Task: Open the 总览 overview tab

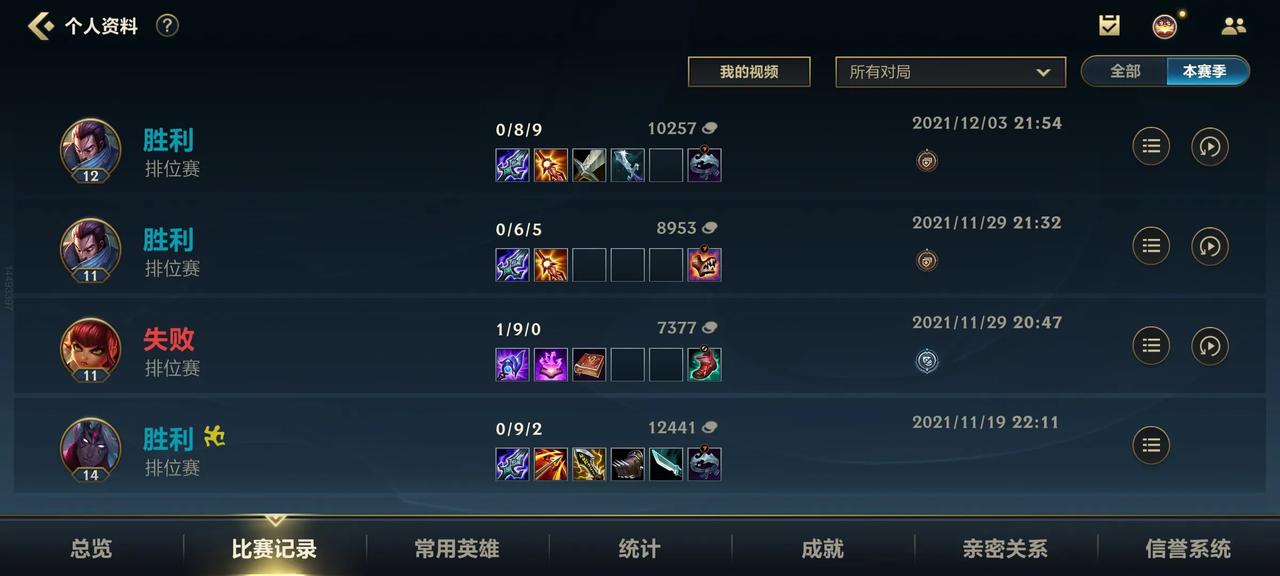Action: (x=91, y=548)
